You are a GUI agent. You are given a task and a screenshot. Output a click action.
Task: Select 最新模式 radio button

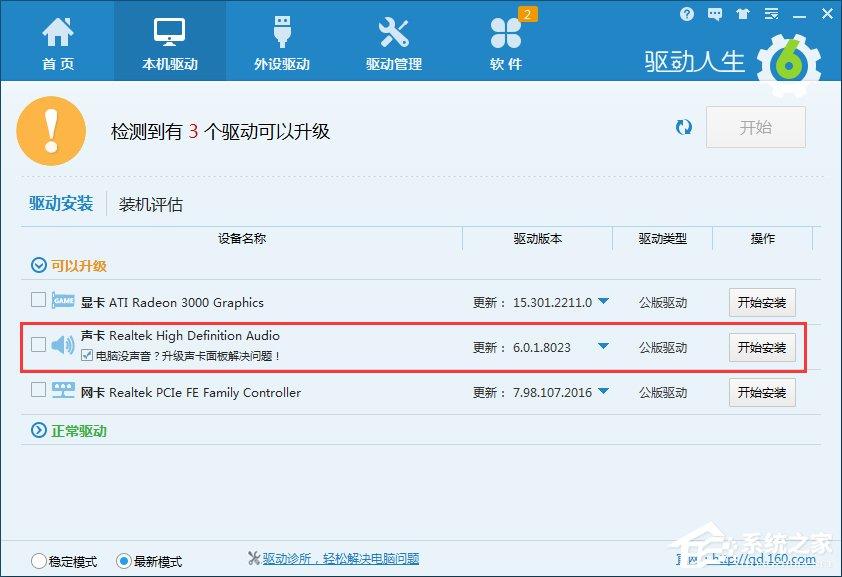124,561
